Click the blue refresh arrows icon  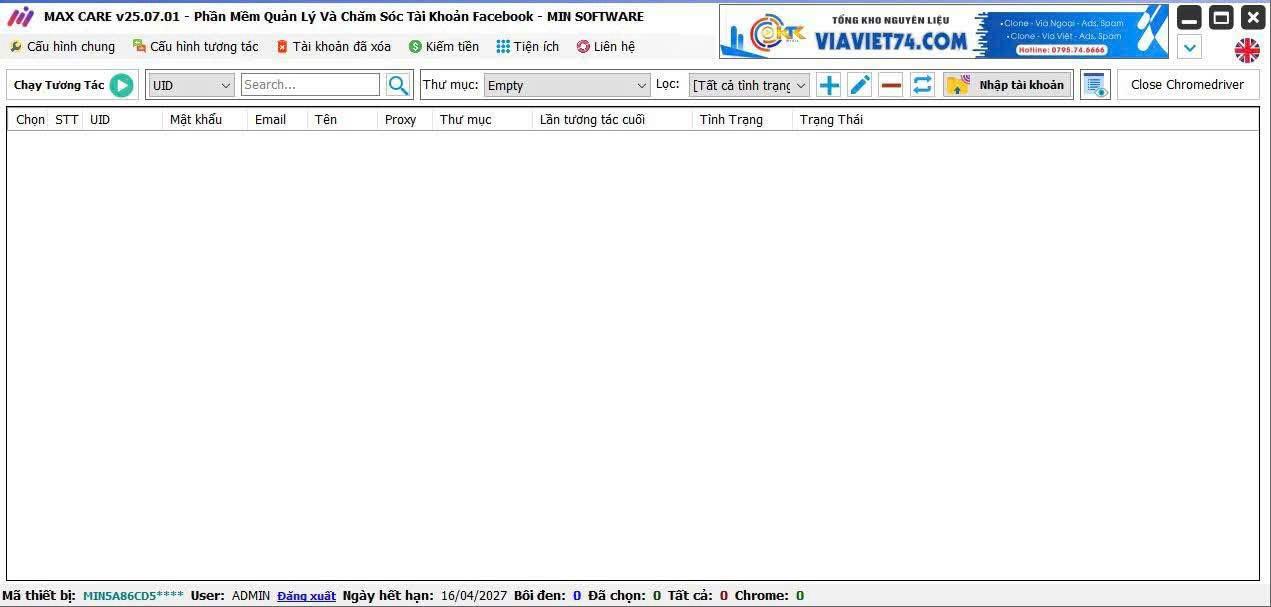[922, 85]
